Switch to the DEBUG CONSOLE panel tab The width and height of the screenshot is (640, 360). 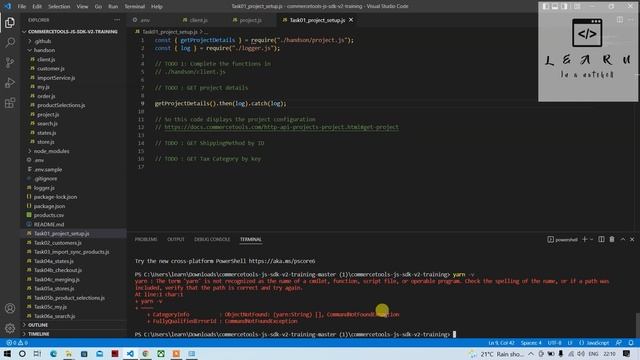point(212,239)
